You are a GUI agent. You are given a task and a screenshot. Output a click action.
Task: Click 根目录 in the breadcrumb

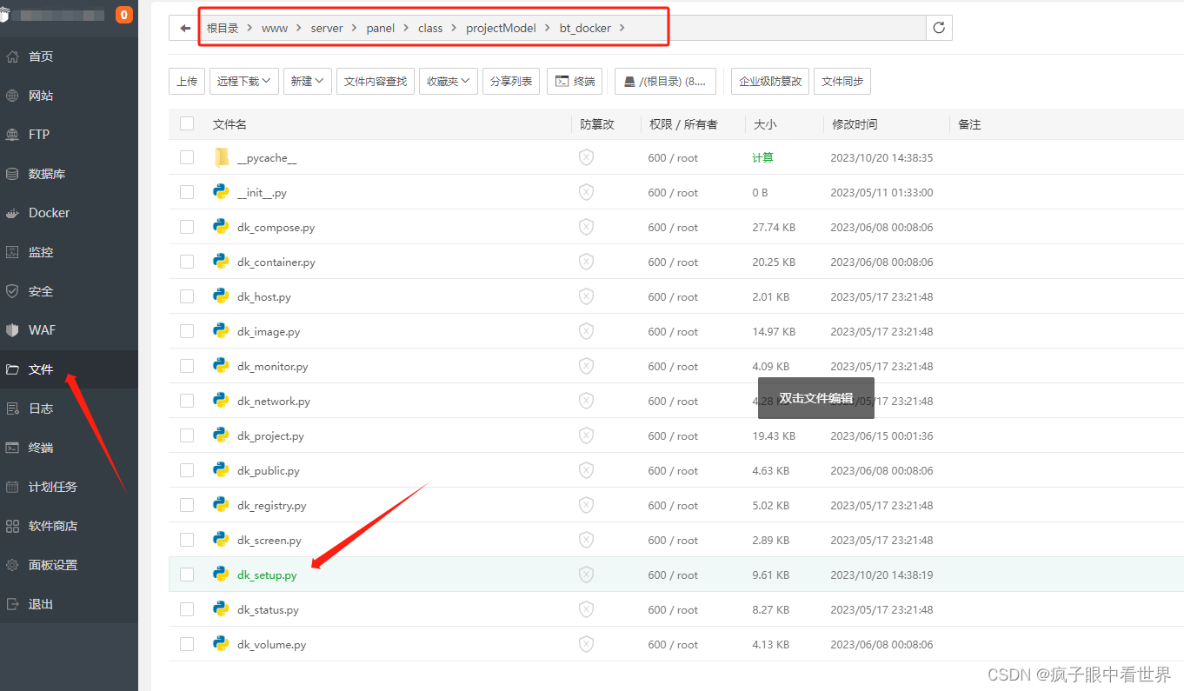click(223, 28)
